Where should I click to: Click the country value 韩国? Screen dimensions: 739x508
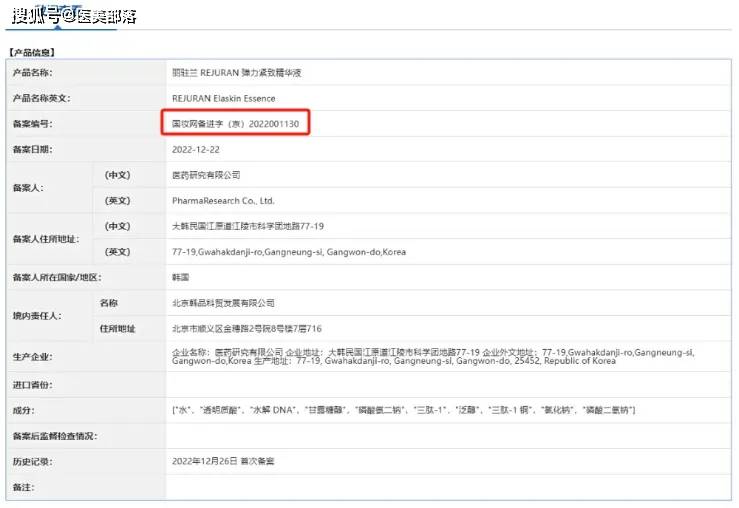[x=181, y=277]
